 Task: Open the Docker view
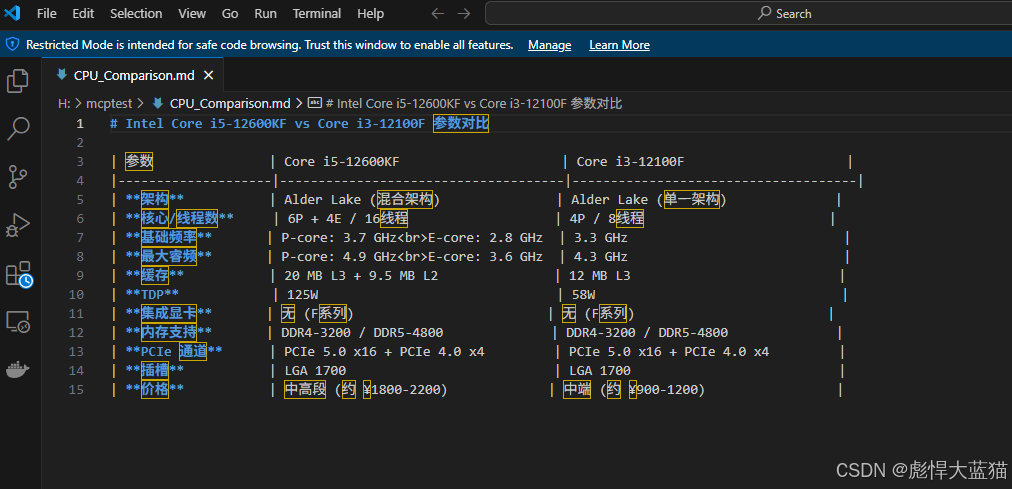[x=18, y=370]
